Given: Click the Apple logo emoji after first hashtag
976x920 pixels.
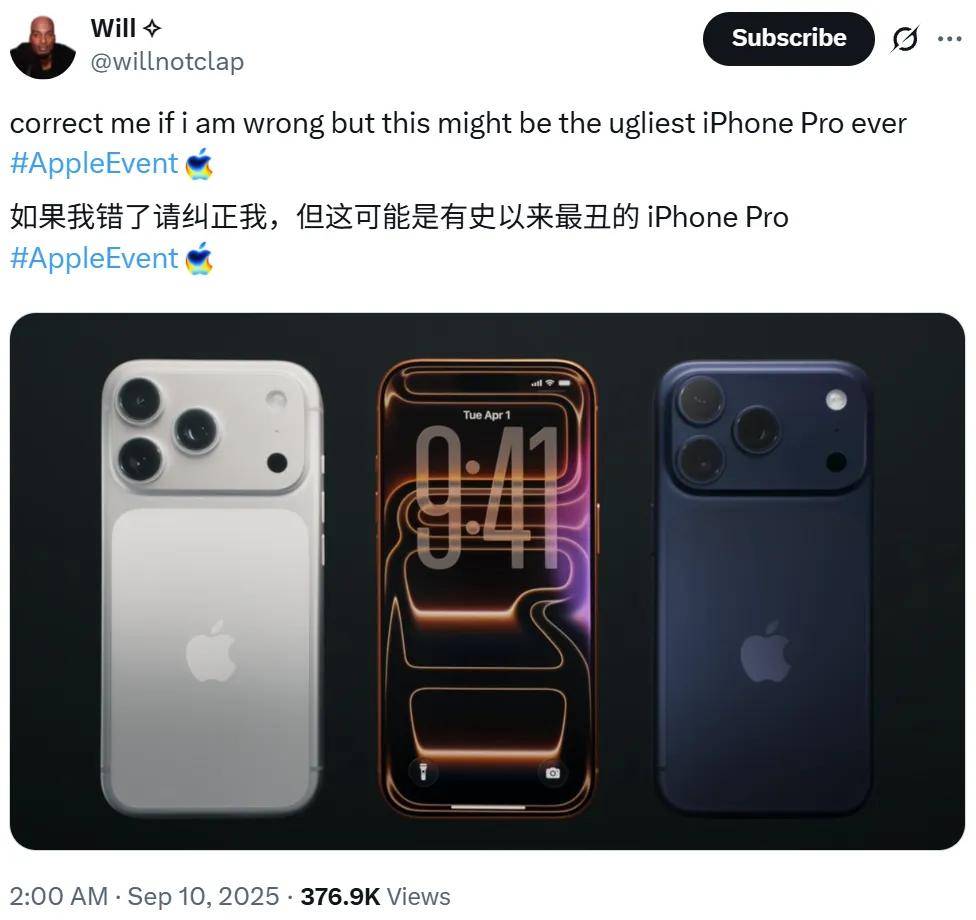Looking at the screenshot, I should click(x=199, y=164).
